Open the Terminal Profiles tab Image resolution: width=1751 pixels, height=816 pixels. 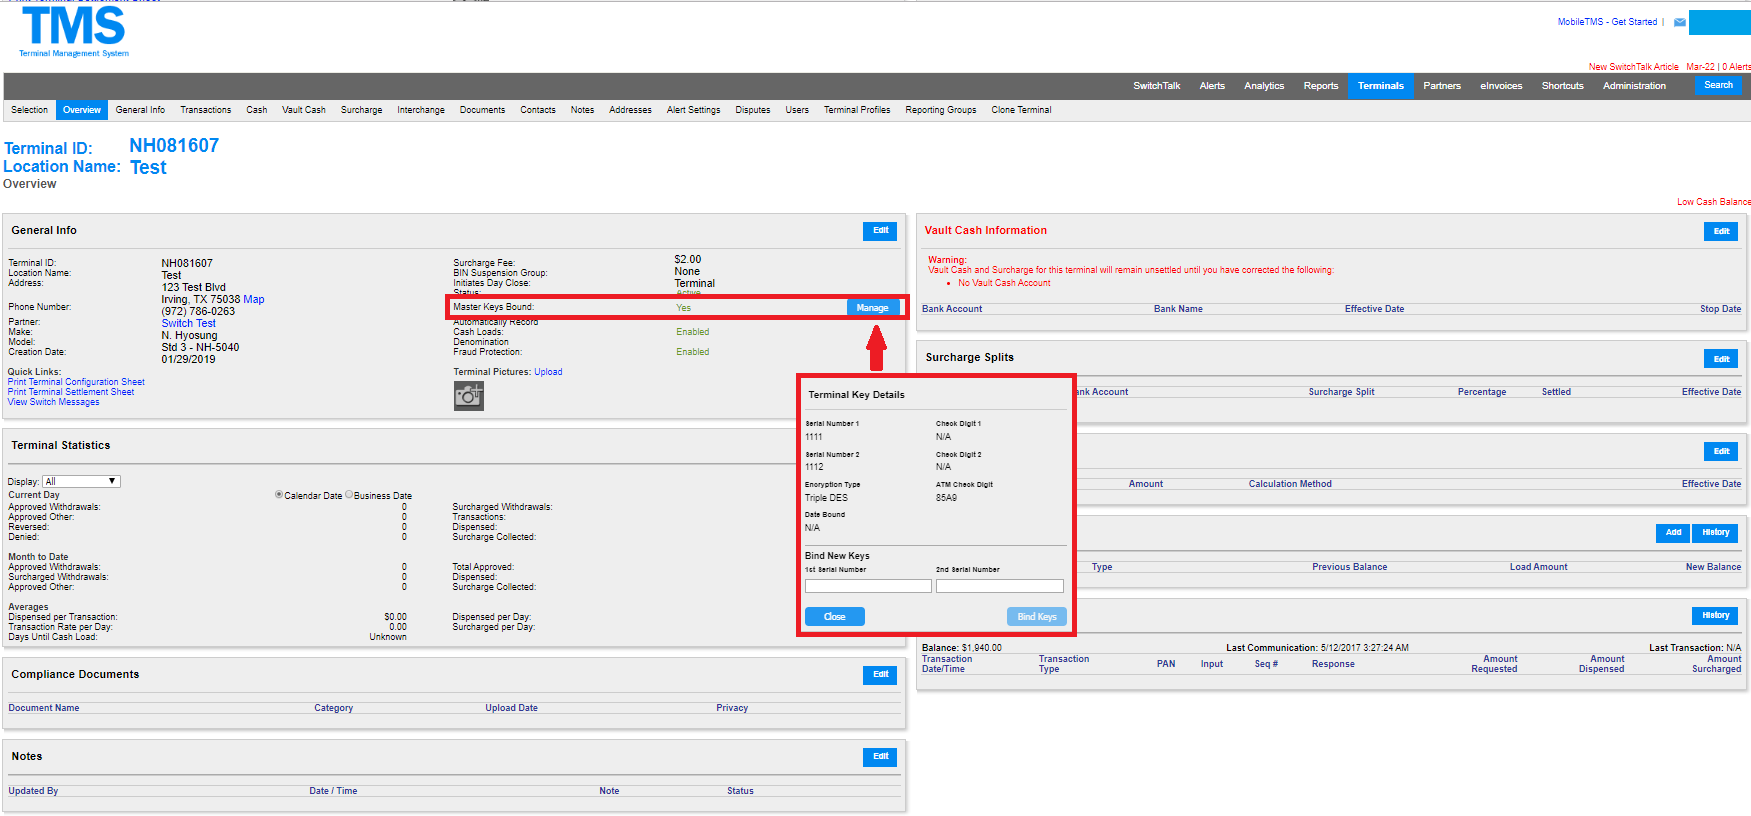pyautogui.click(x=857, y=110)
